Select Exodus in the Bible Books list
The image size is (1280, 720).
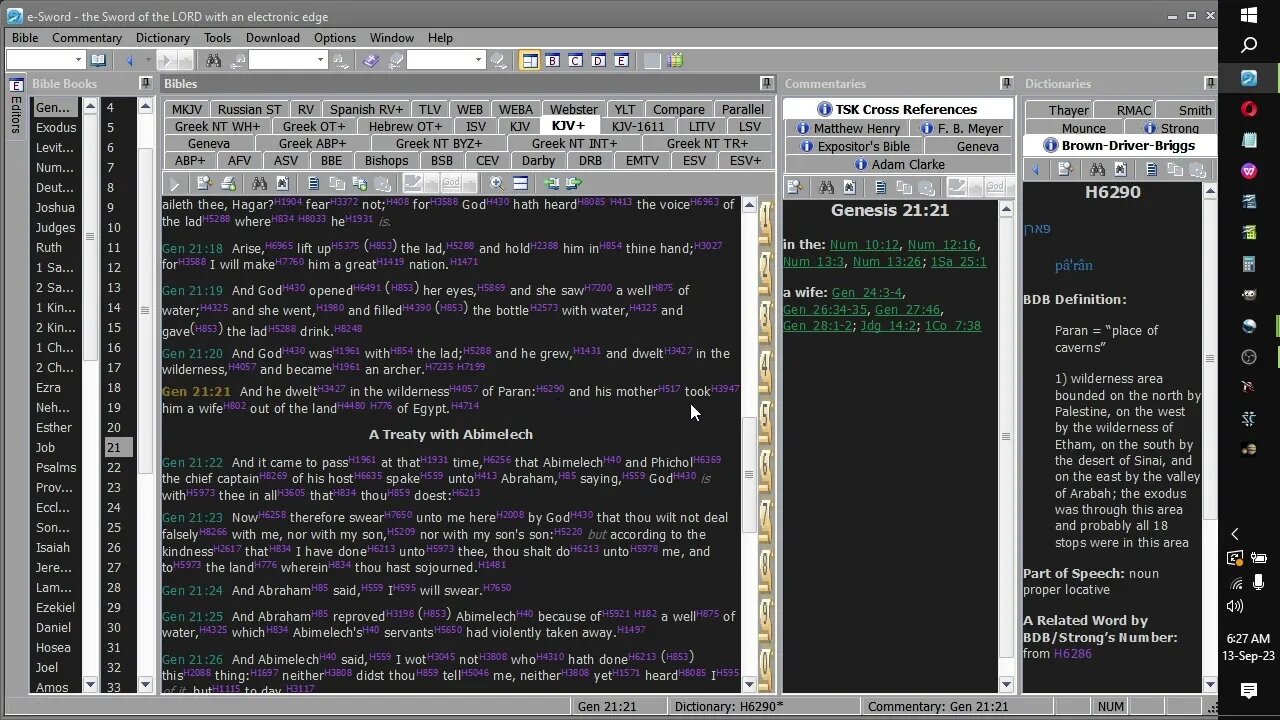pyautogui.click(x=56, y=127)
